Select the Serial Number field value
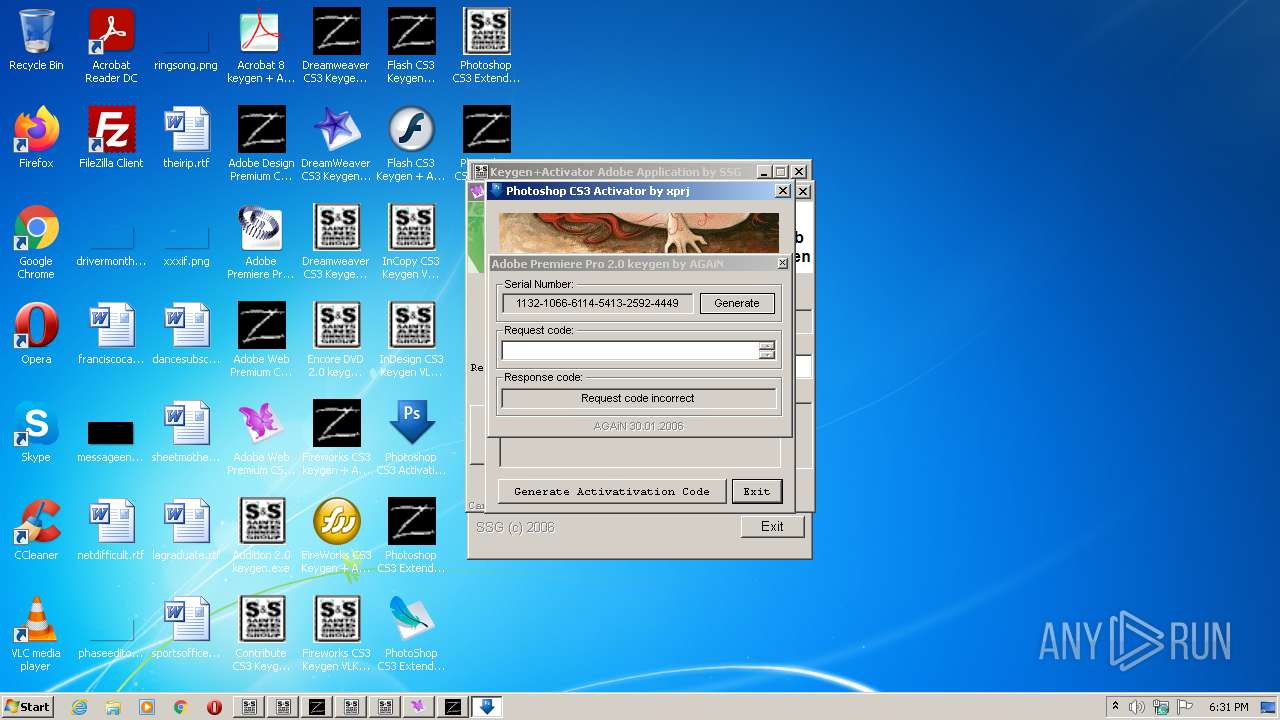The width and height of the screenshot is (1280, 720). [597, 303]
